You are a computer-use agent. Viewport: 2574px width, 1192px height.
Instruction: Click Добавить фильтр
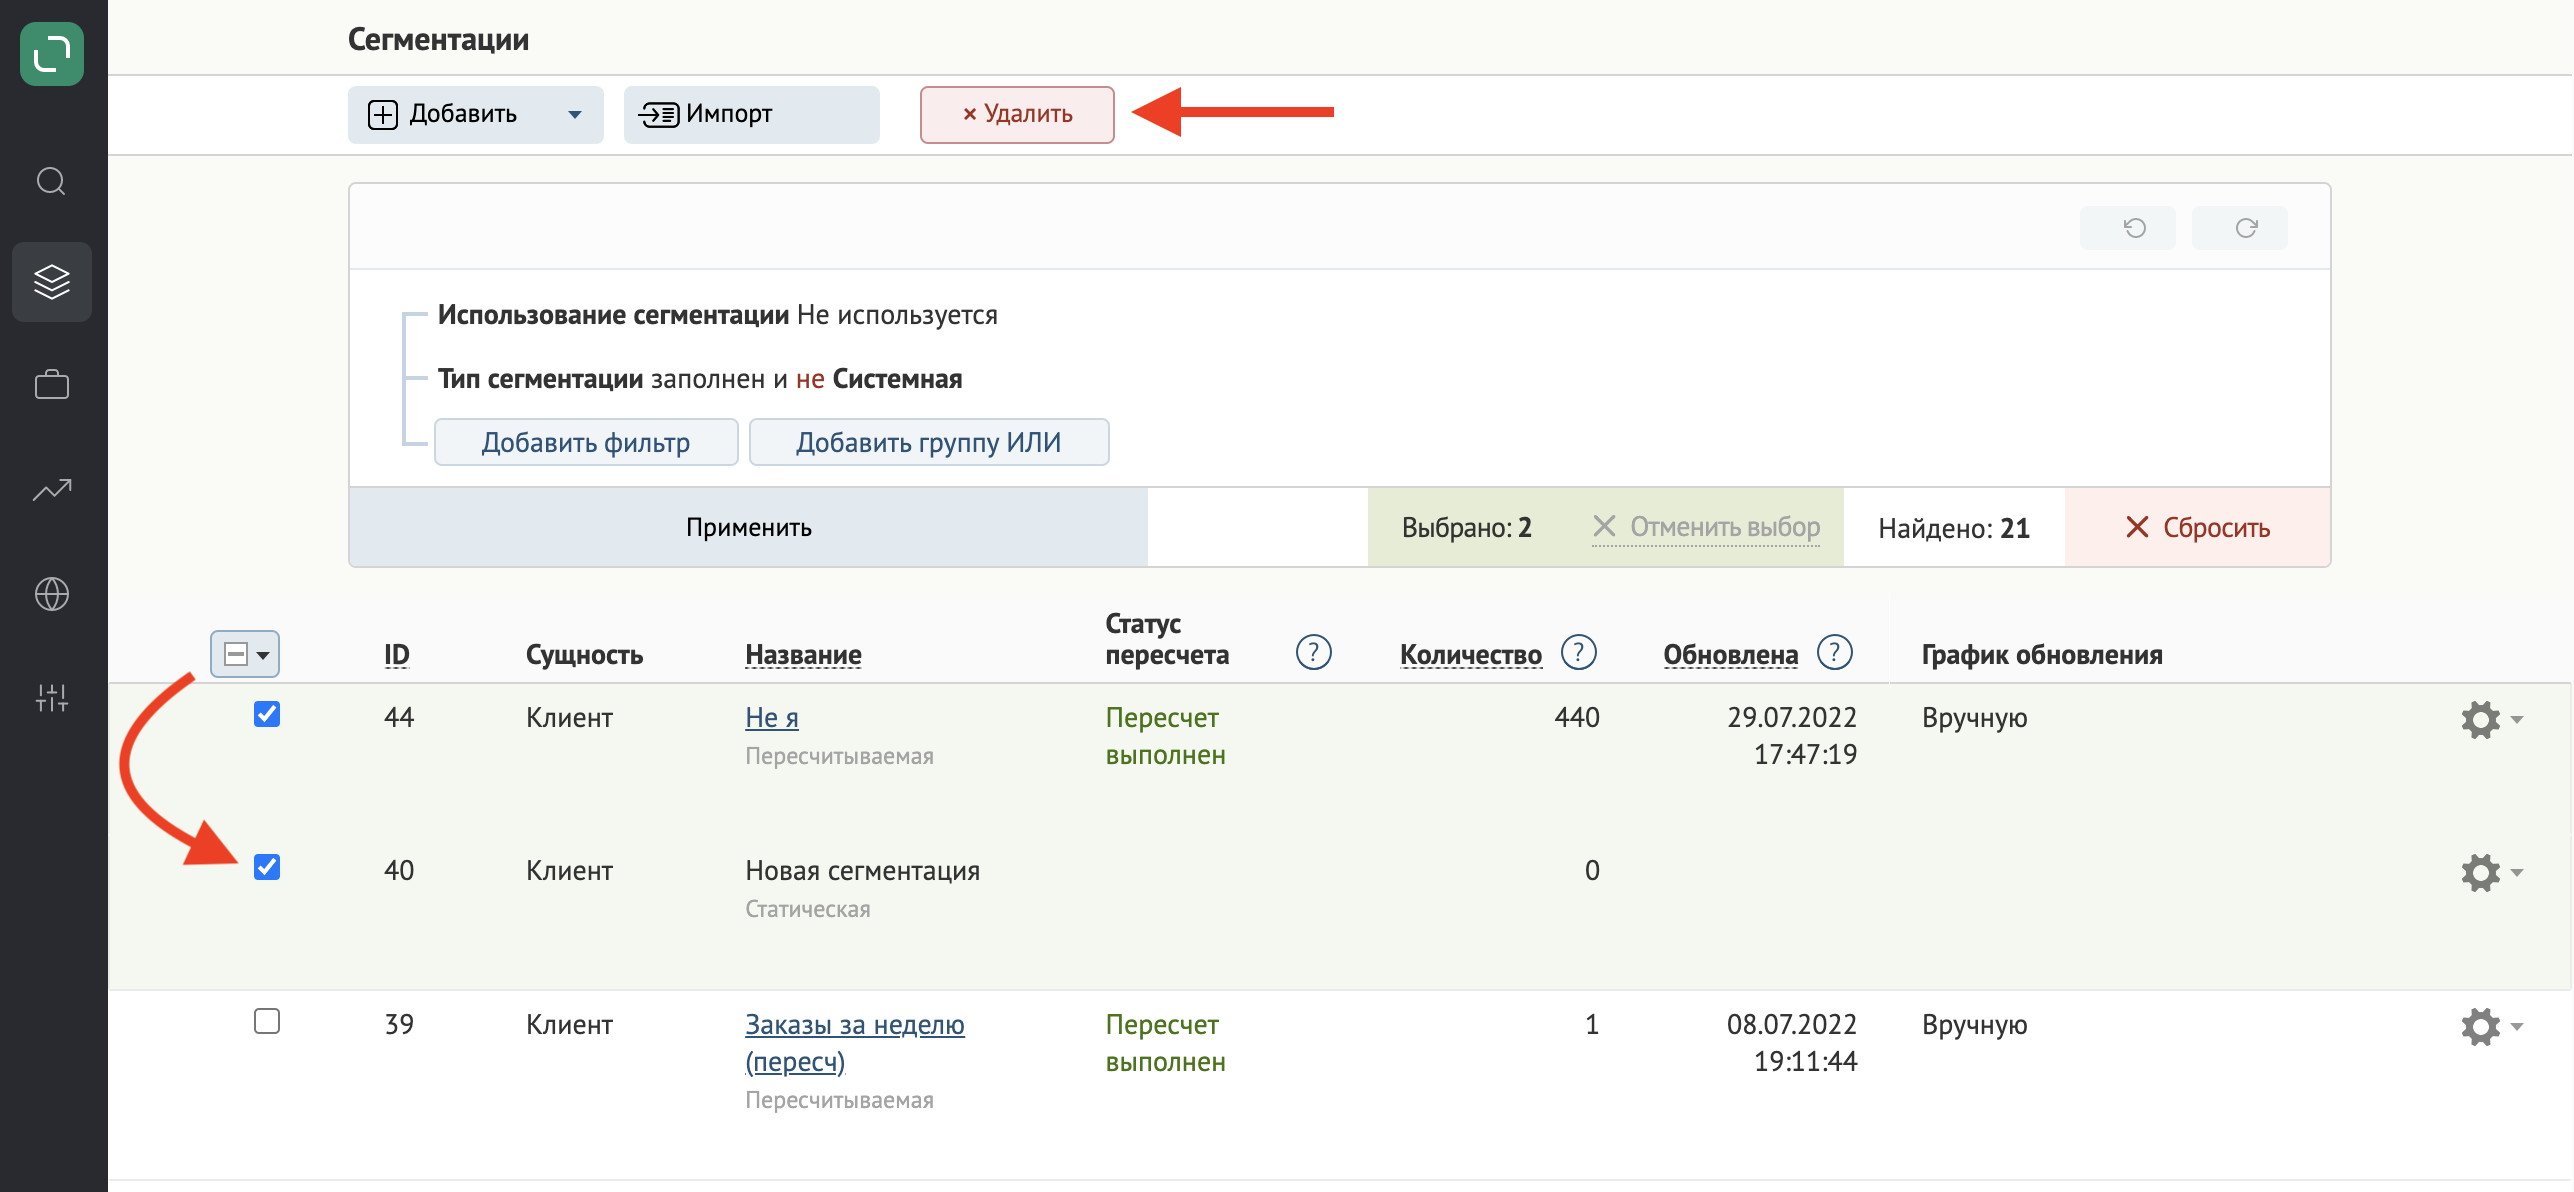586,442
